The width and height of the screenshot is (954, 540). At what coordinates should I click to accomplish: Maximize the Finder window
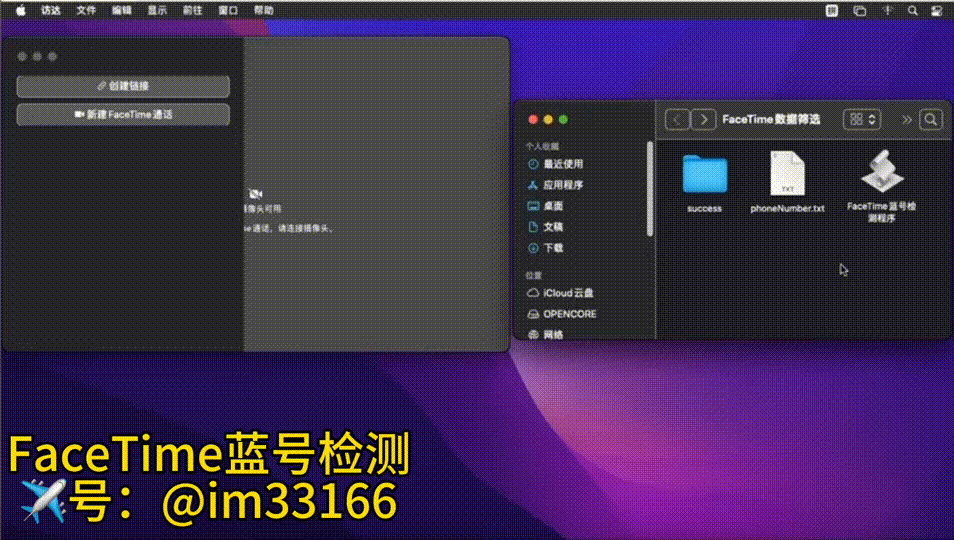click(563, 120)
